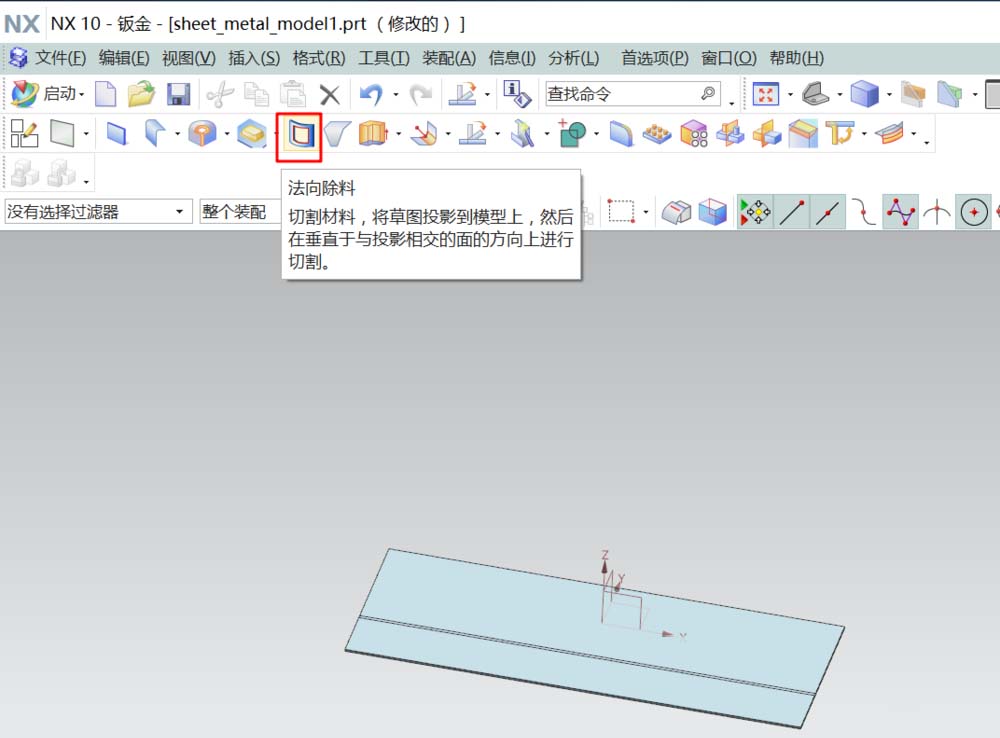Click the rectangle selection mode icon
Viewport: 1000px width, 738px height.
pyautogui.click(x=621, y=212)
